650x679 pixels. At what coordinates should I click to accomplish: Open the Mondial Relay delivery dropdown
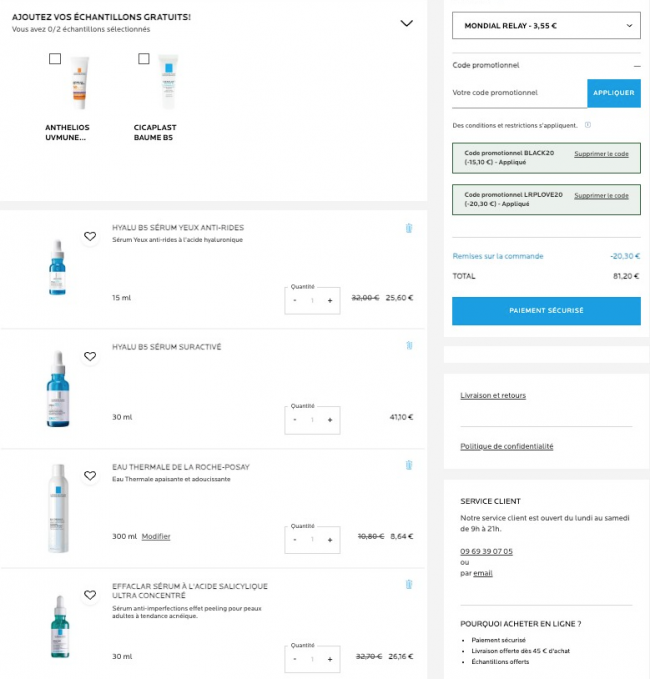click(x=546, y=26)
